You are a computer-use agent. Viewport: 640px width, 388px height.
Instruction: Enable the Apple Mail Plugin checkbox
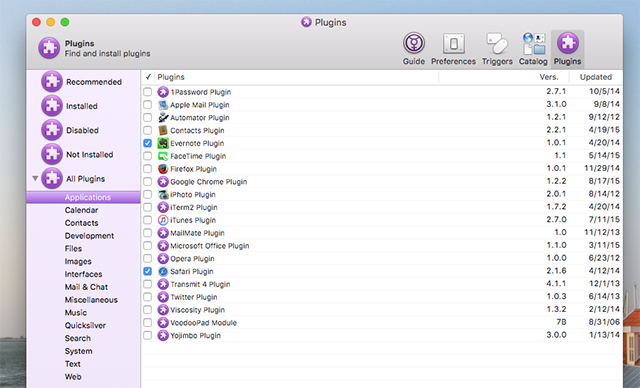point(147,105)
